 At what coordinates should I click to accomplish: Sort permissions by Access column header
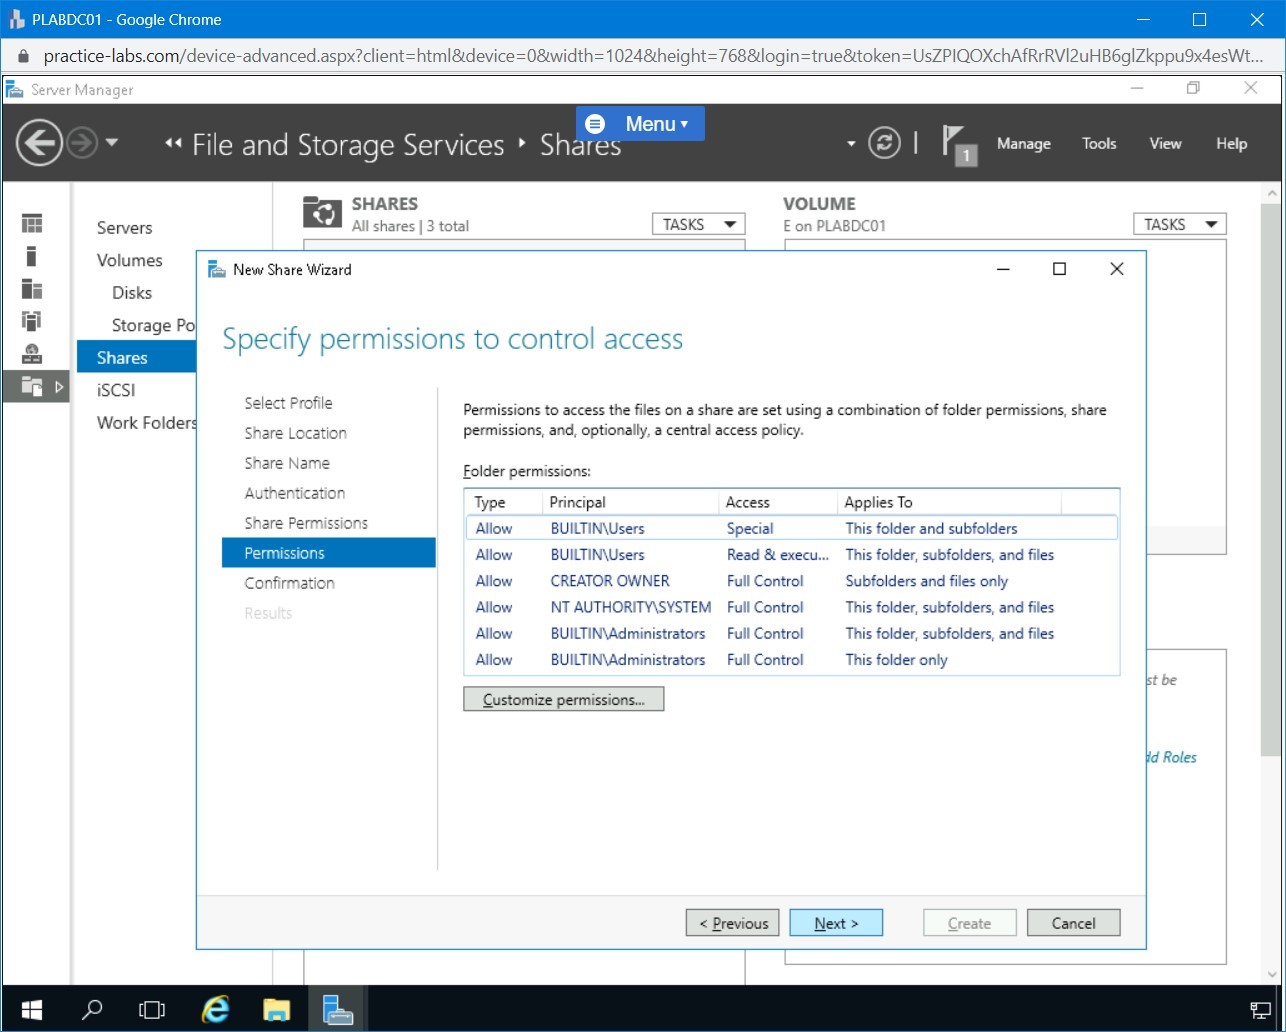coord(778,502)
